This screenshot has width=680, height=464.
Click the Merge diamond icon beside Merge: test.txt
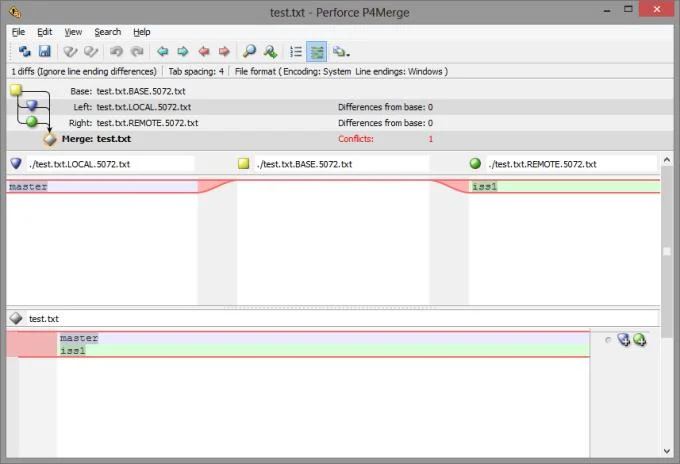point(50,139)
